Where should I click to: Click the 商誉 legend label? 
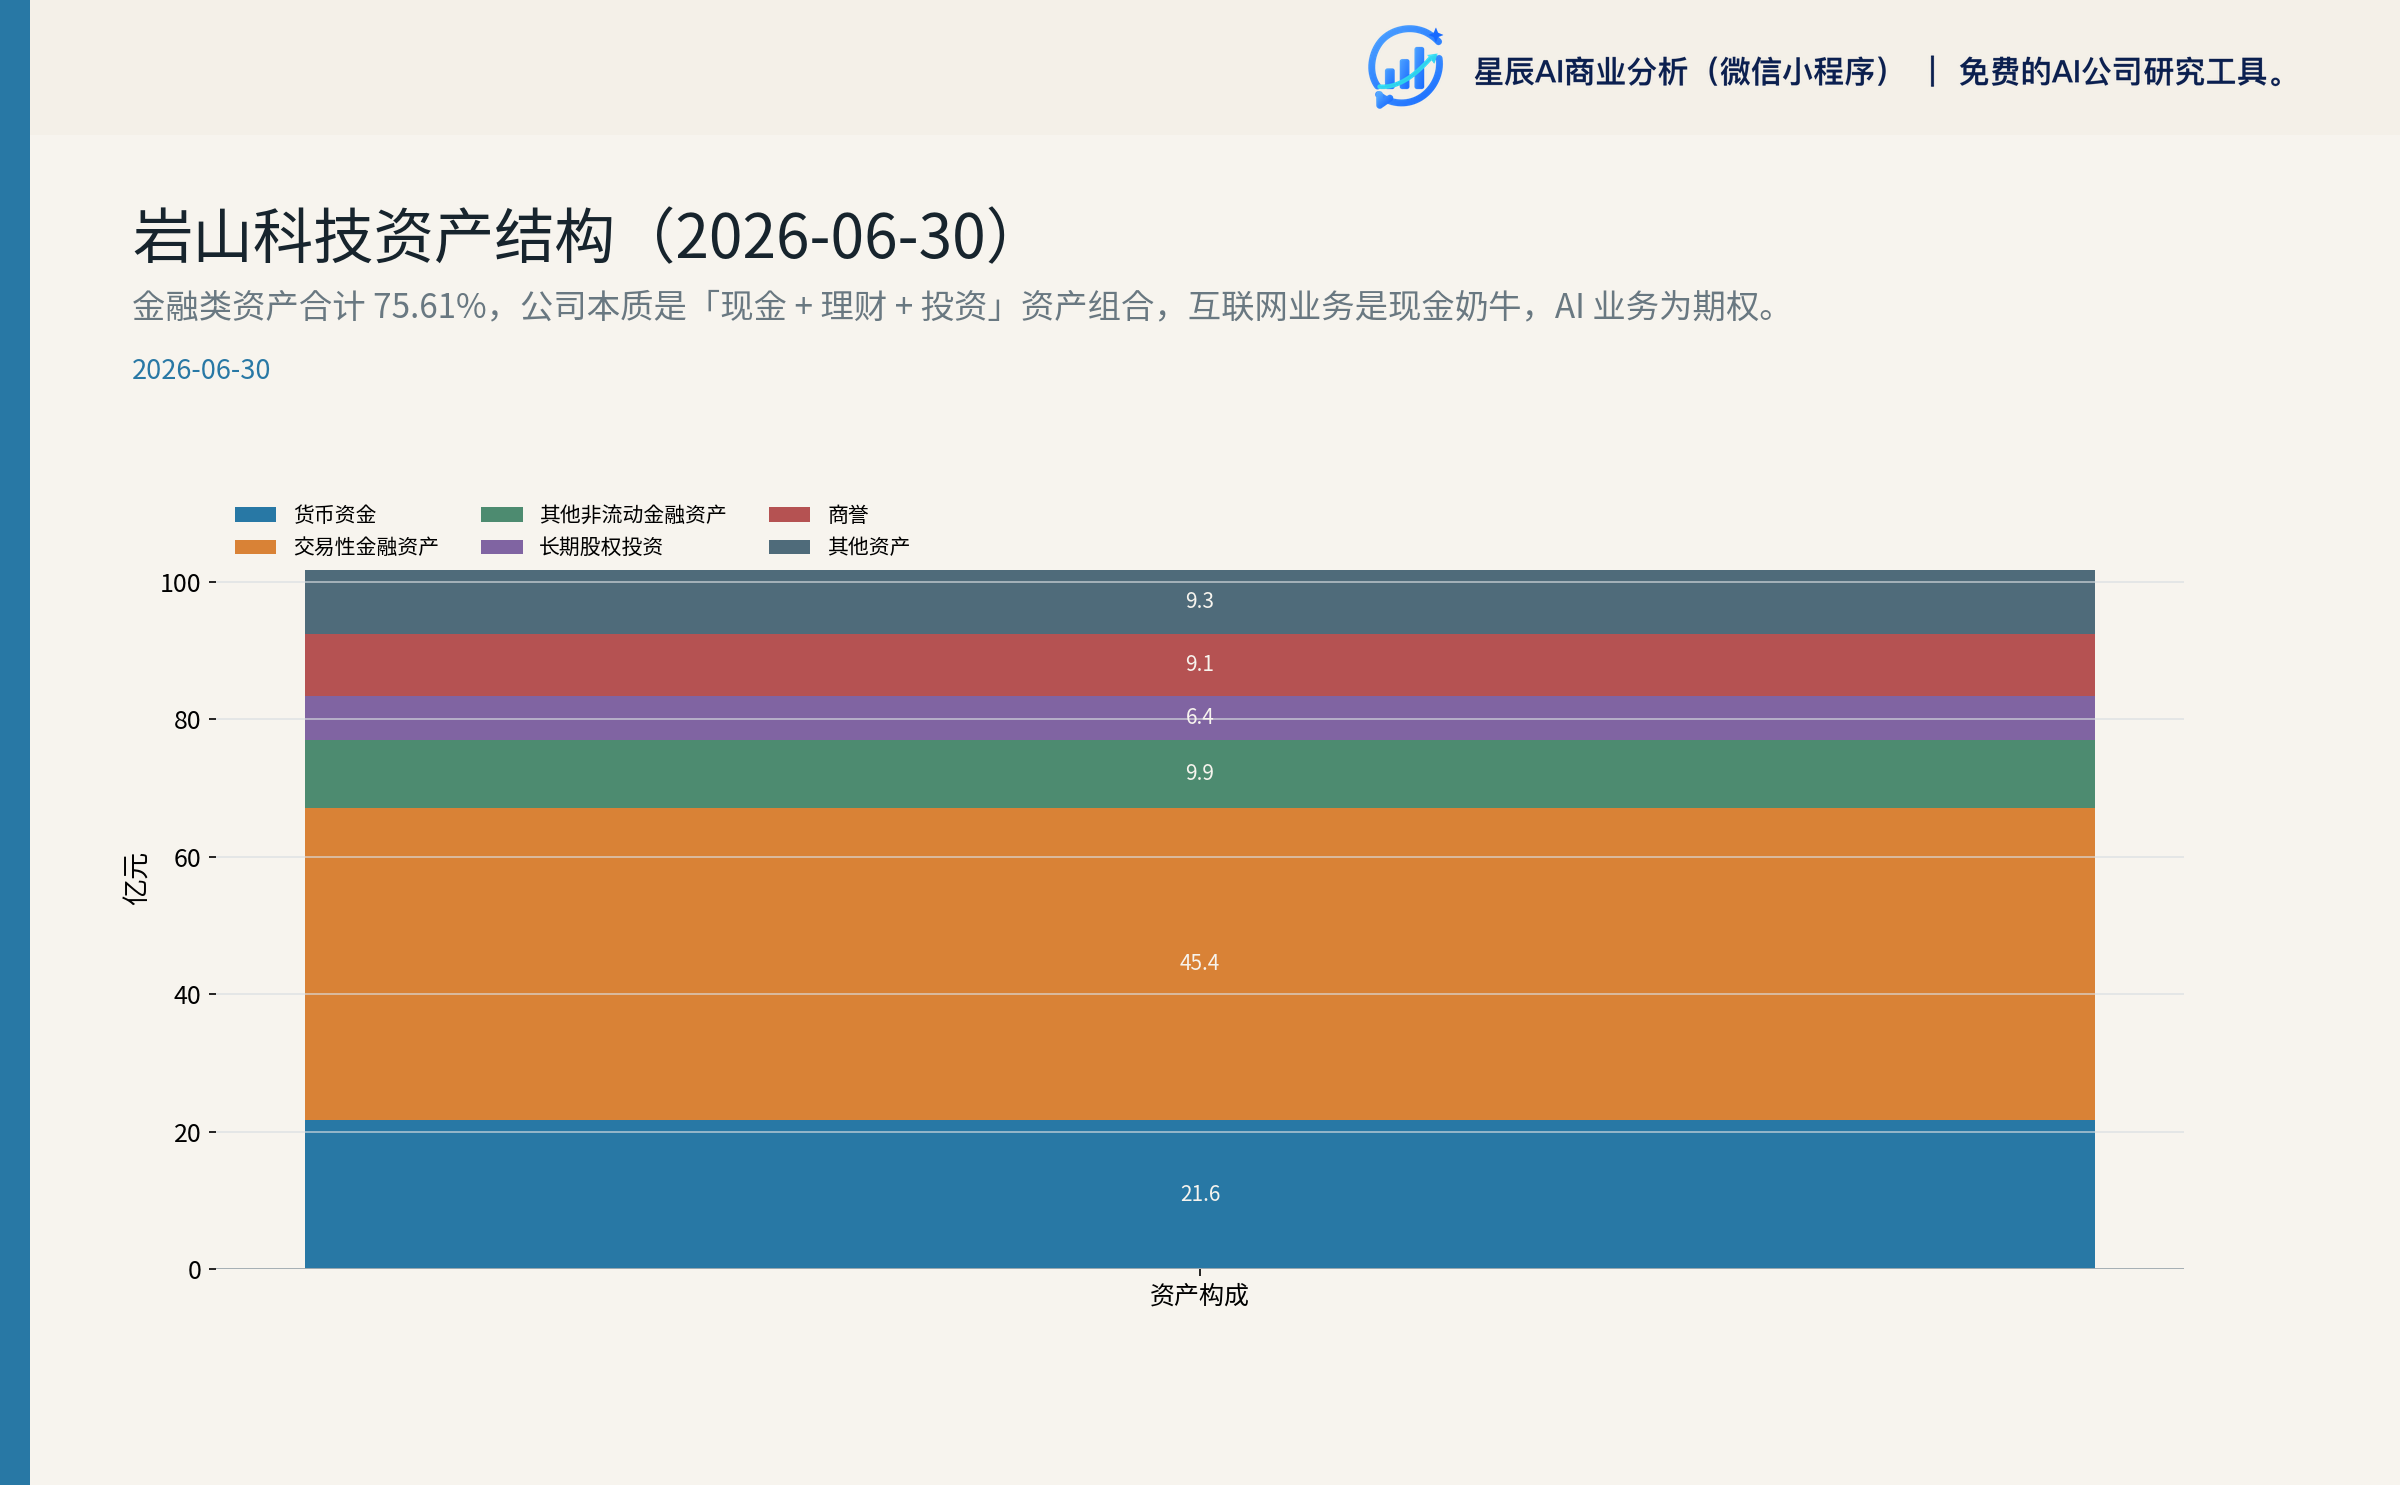click(x=848, y=514)
